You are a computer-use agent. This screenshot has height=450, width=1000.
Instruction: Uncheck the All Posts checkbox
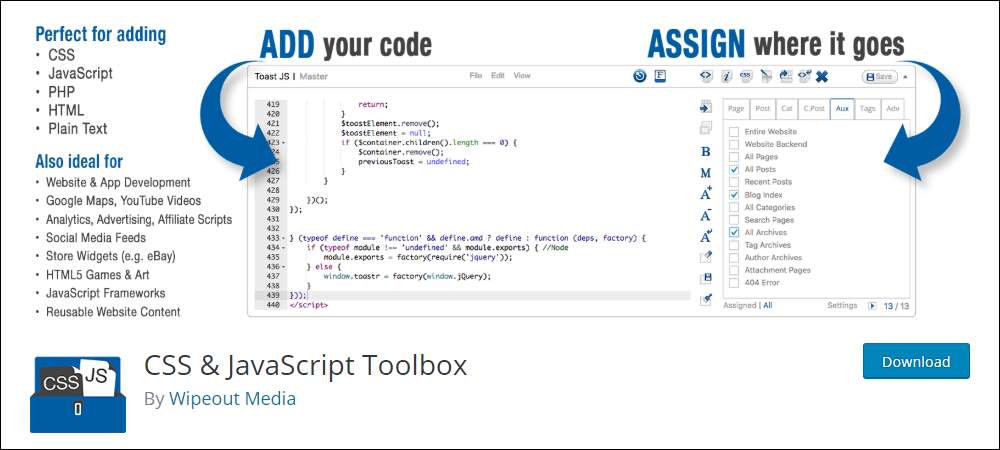(734, 170)
